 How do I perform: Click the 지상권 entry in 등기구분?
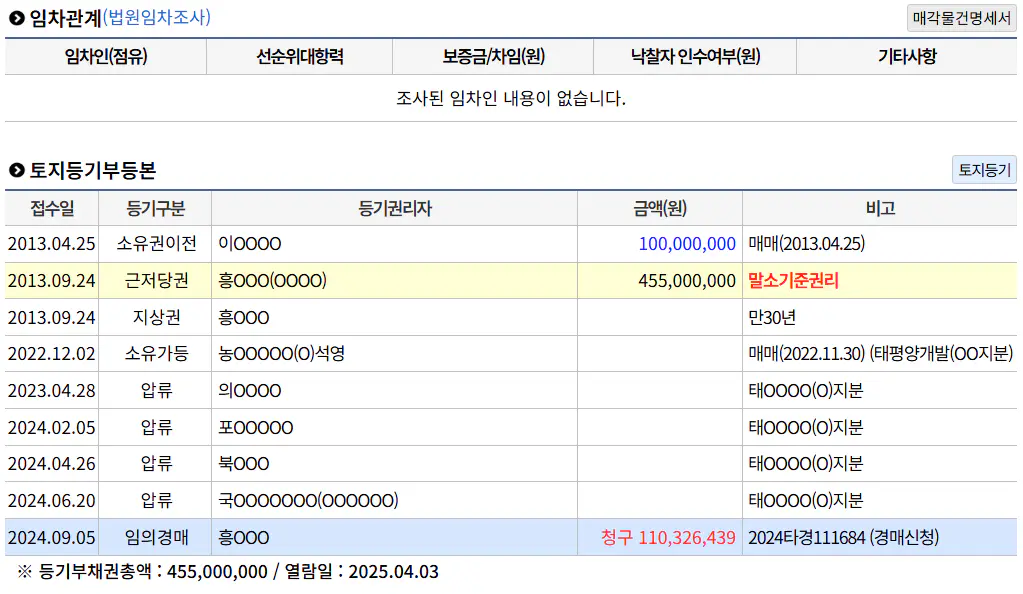click(x=156, y=318)
